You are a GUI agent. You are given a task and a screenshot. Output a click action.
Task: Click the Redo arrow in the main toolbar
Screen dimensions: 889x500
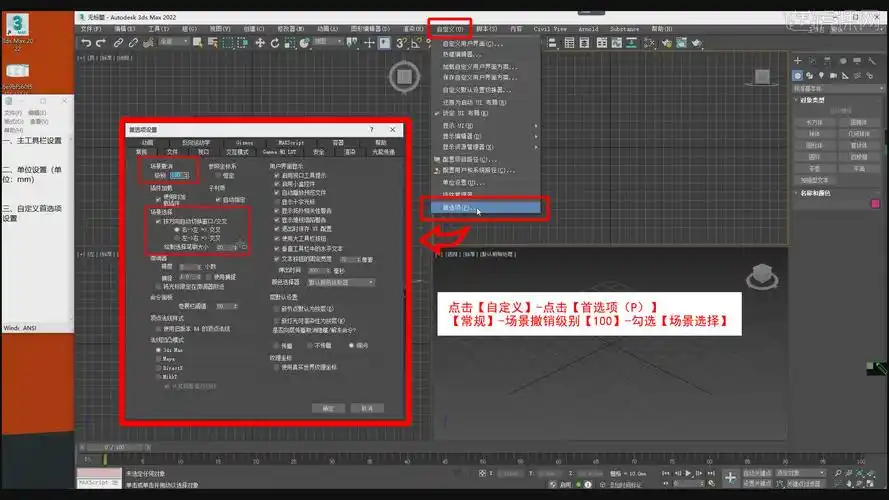pyautogui.click(x=101, y=43)
